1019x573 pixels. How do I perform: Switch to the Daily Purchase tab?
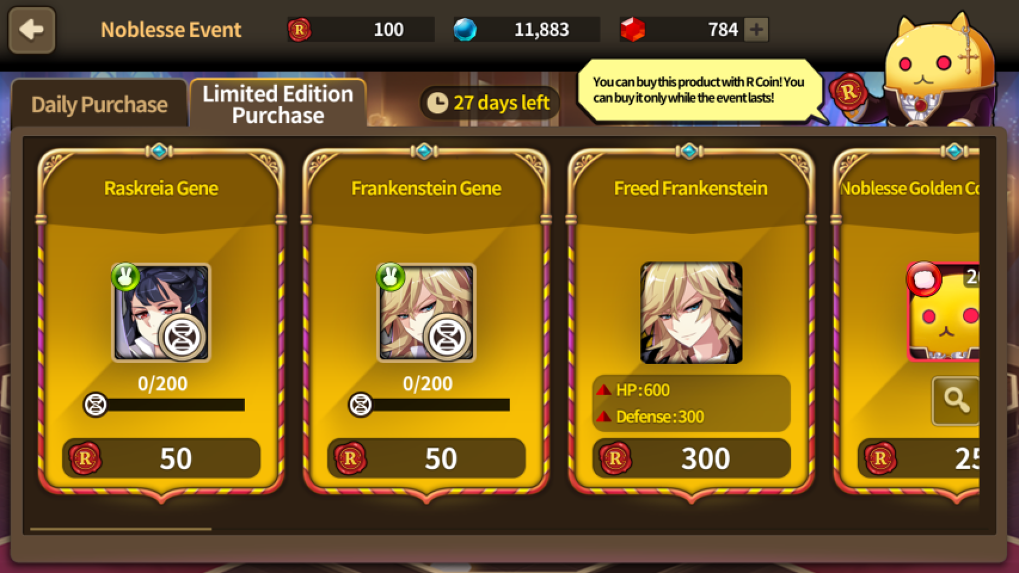(x=99, y=104)
